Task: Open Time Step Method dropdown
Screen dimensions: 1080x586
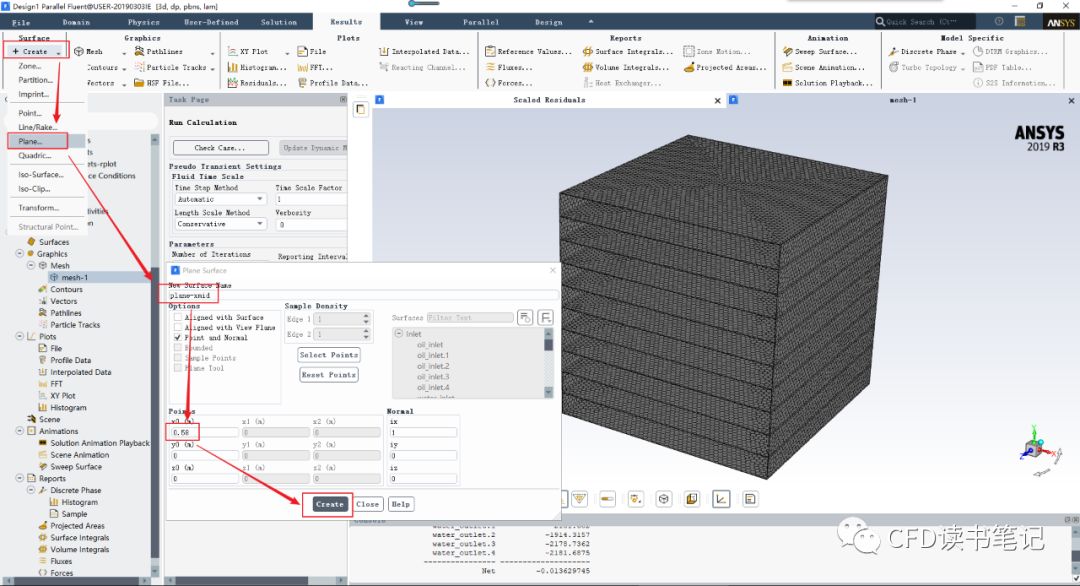Action: click(x=219, y=199)
